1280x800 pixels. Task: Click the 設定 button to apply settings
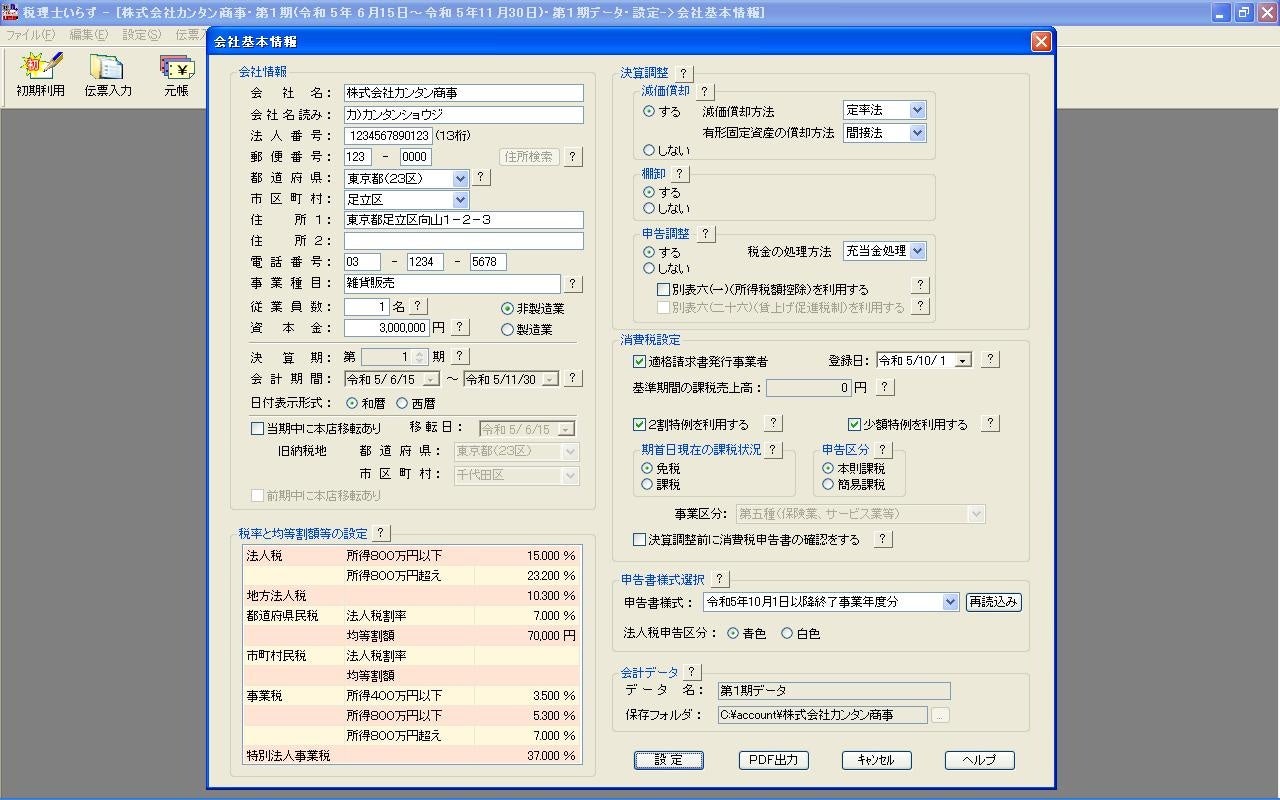click(x=669, y=760)
